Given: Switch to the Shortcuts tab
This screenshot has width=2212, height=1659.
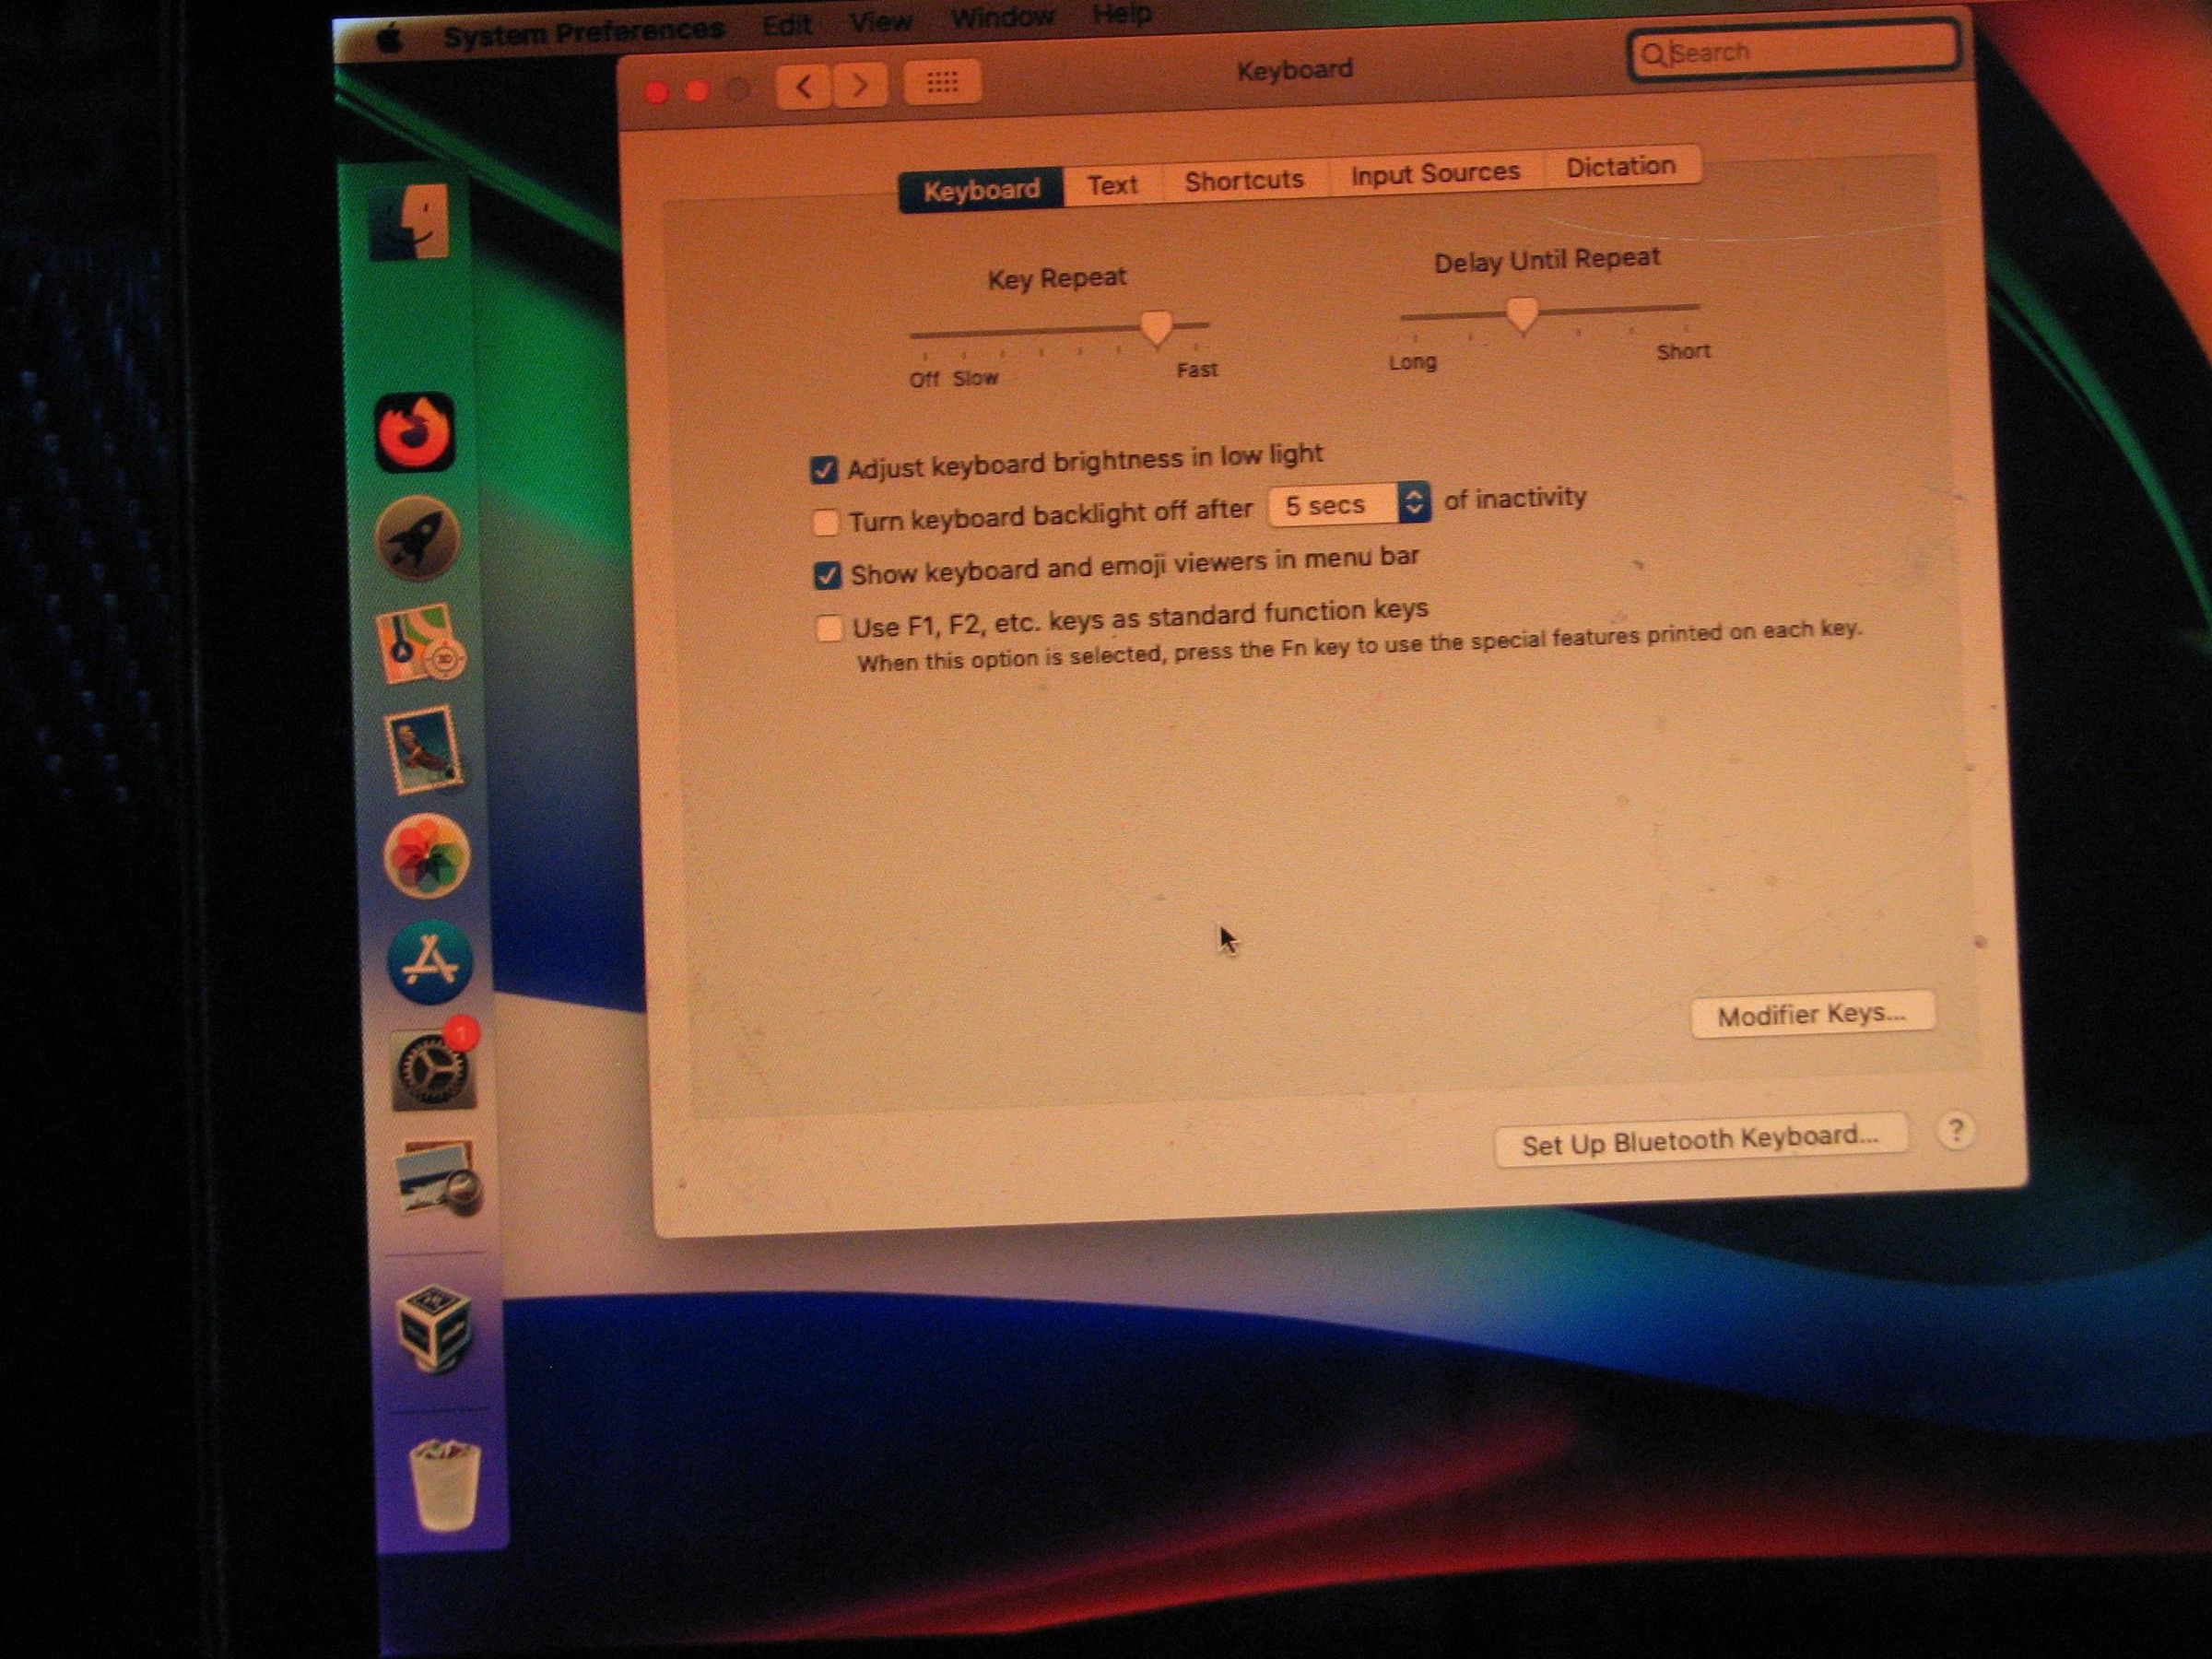Looking at the screenshot, I should tap(1244, 181).
